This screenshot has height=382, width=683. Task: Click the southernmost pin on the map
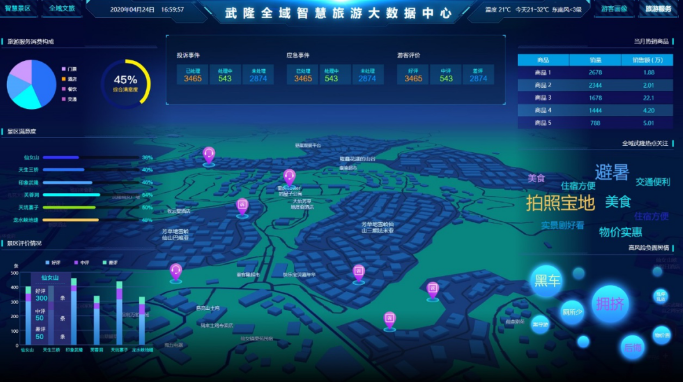389,321
